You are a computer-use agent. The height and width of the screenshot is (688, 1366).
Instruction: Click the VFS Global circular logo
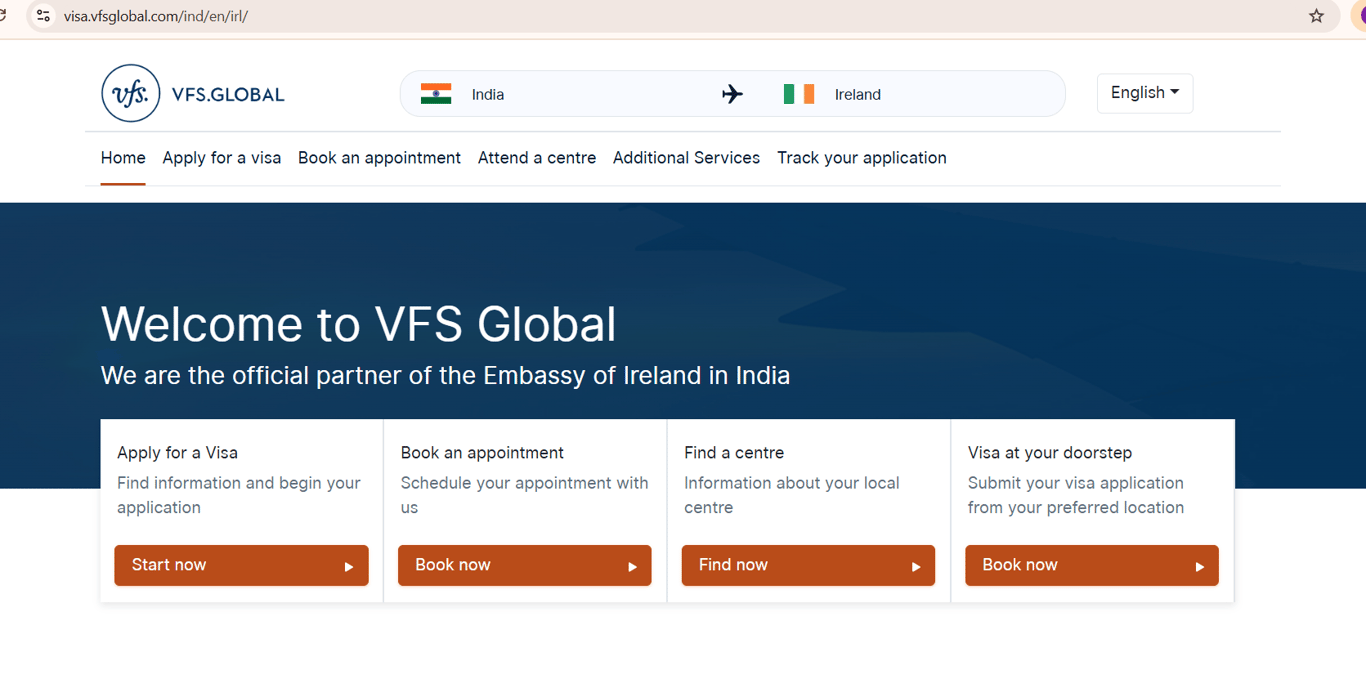(x=131, y=93)
